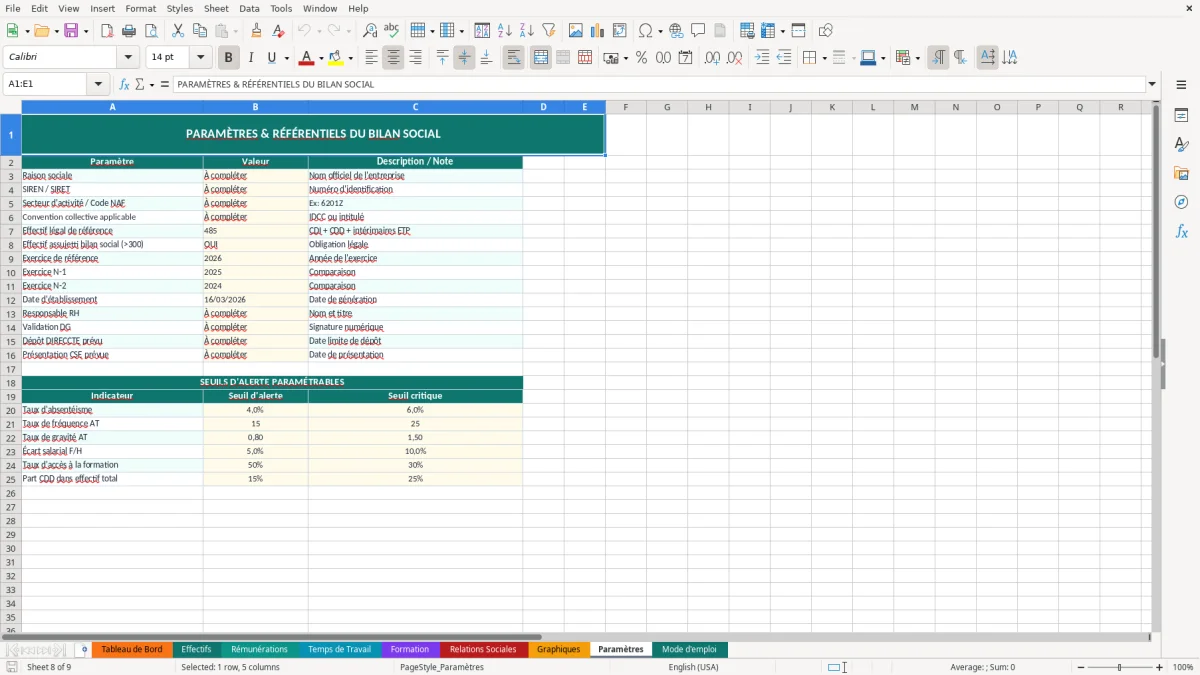Open the Open-document dropdown arrow
The height and width of the screenshot is (675, 1200).
click(x=57, y=31)
